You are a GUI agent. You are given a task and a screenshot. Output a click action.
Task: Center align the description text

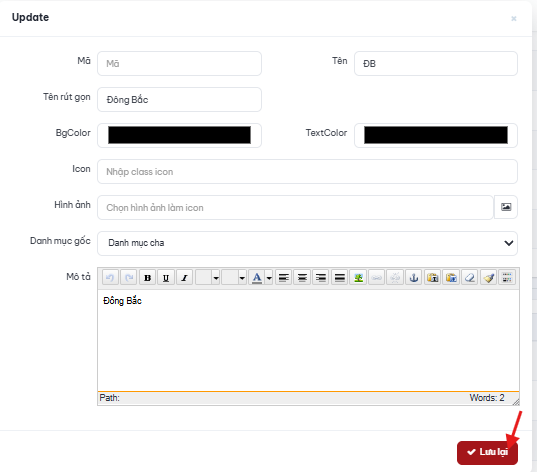pos(302,277)
